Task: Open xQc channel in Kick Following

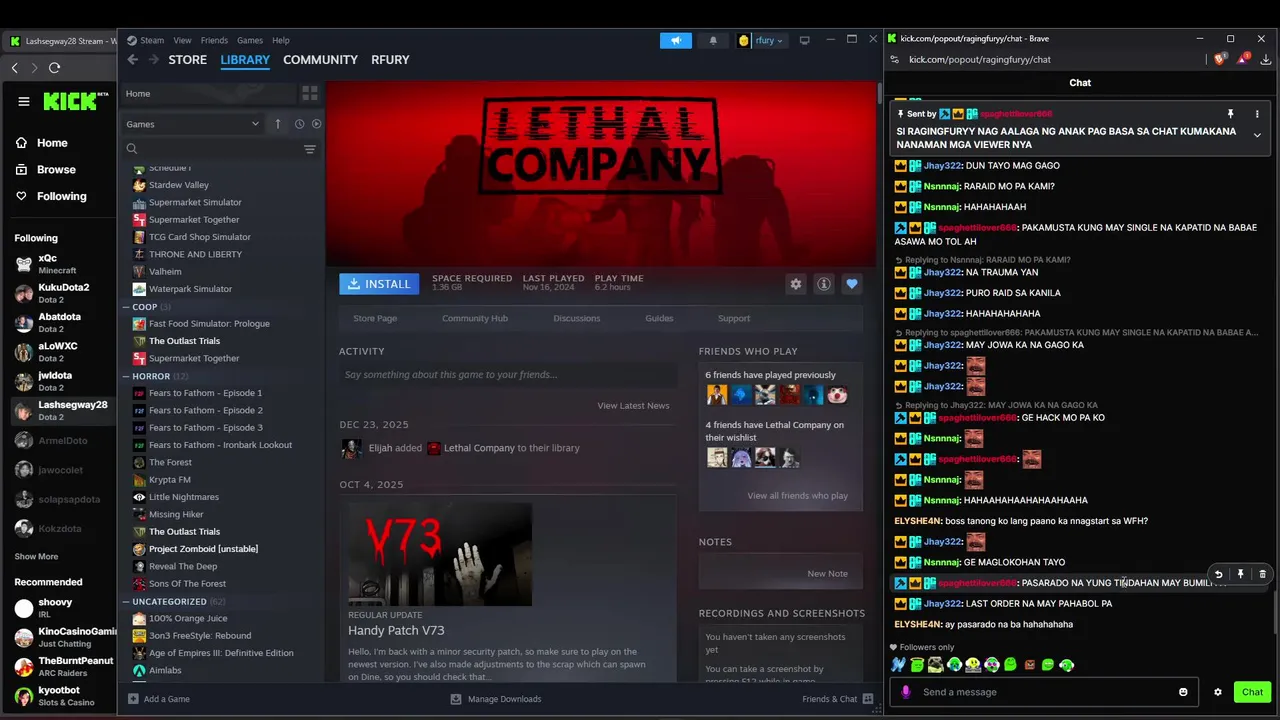Action: point(60,264)
